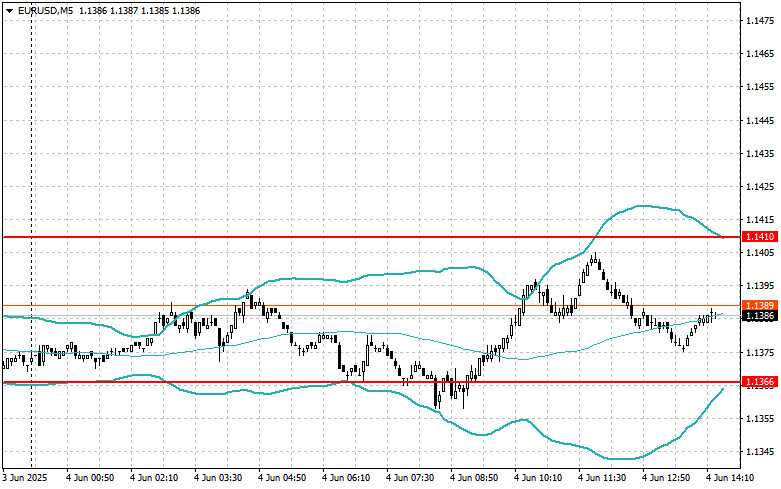Click the highest candlestick near 1.1405
Screen dimensions: 781x489
click(594, 257)
